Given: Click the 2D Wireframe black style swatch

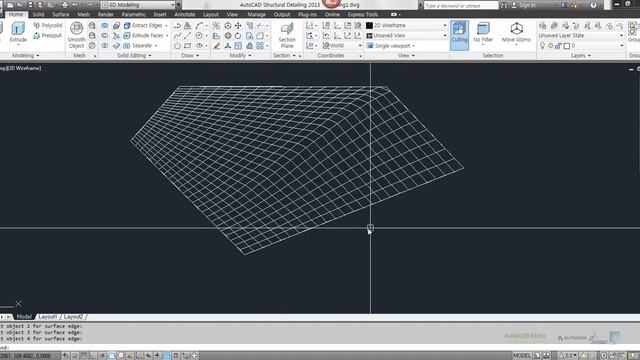Looking at the screenshot, I should [369, 25].
